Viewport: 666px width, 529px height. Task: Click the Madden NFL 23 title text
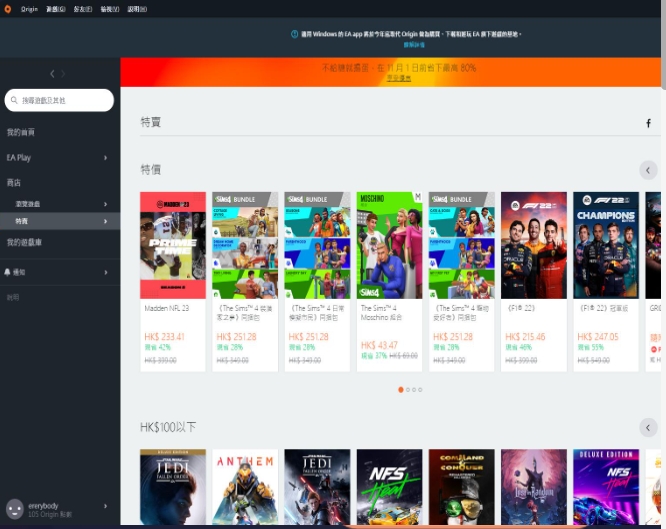coord(166,308)
